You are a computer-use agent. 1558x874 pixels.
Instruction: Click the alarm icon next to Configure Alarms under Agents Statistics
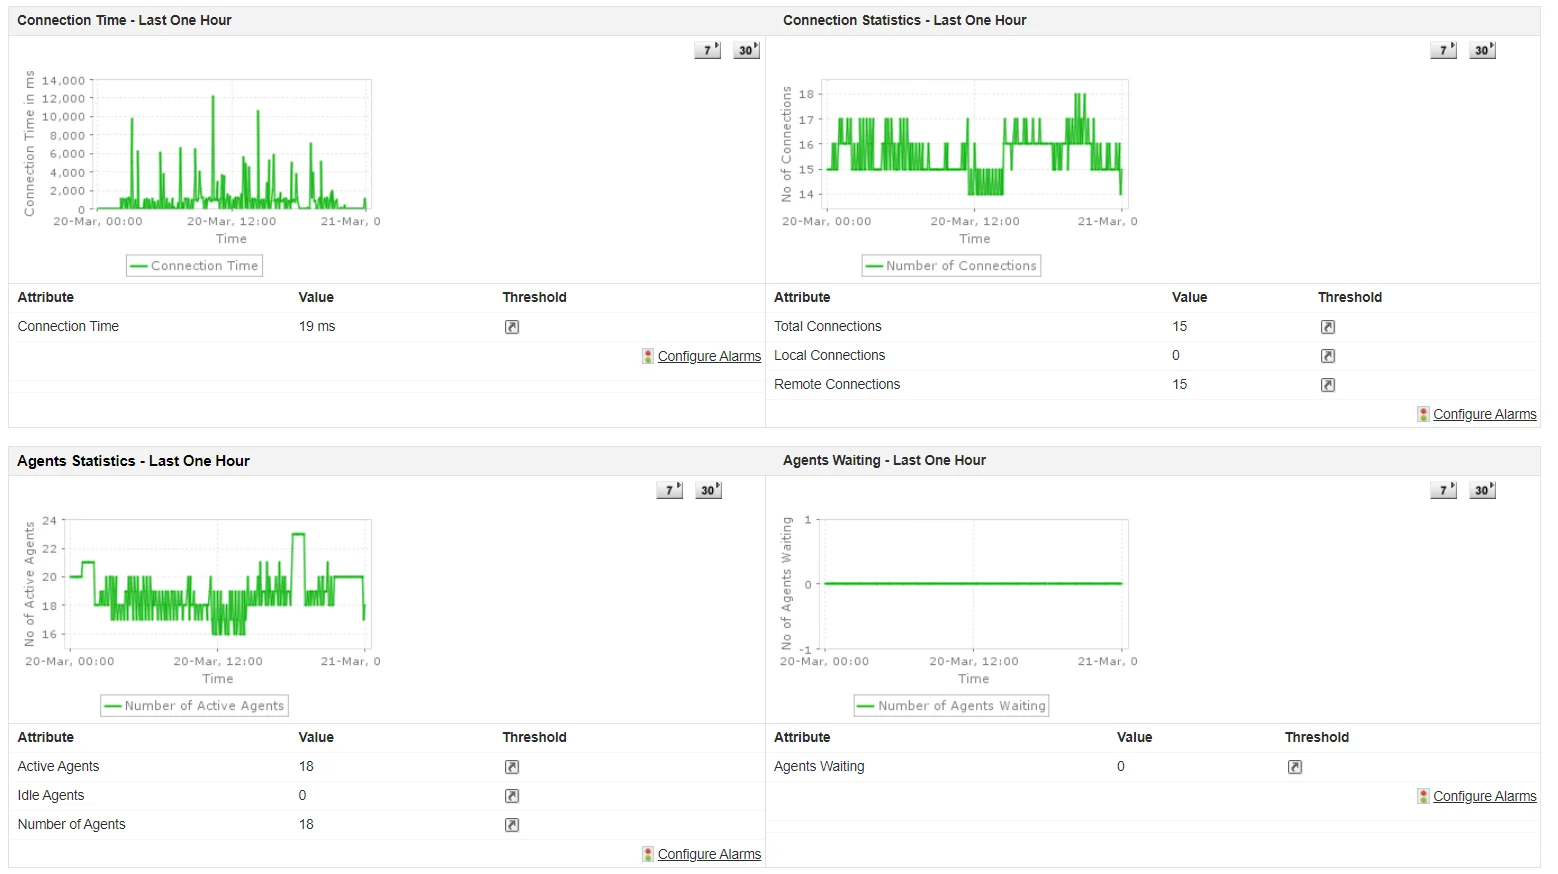(647, 853)
